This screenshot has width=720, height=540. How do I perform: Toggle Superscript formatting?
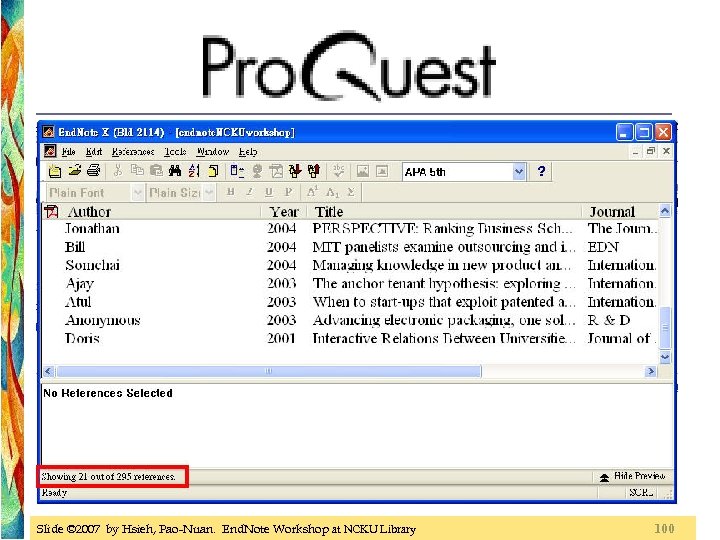click(x=312, y=192)
